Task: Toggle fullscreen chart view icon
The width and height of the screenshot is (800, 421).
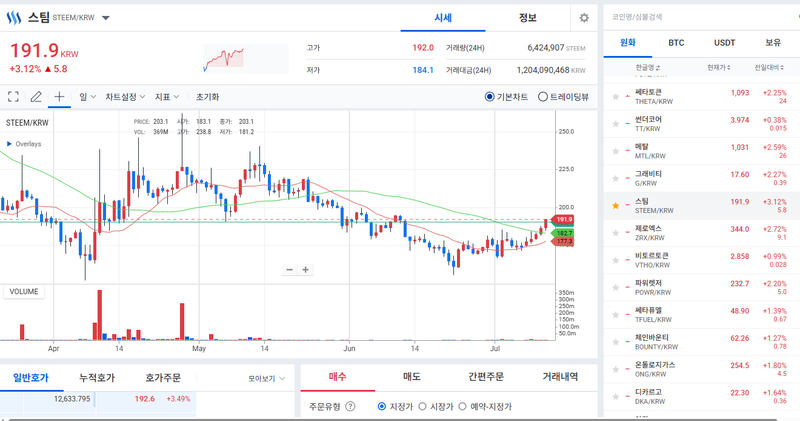Action: coord(13,96)
